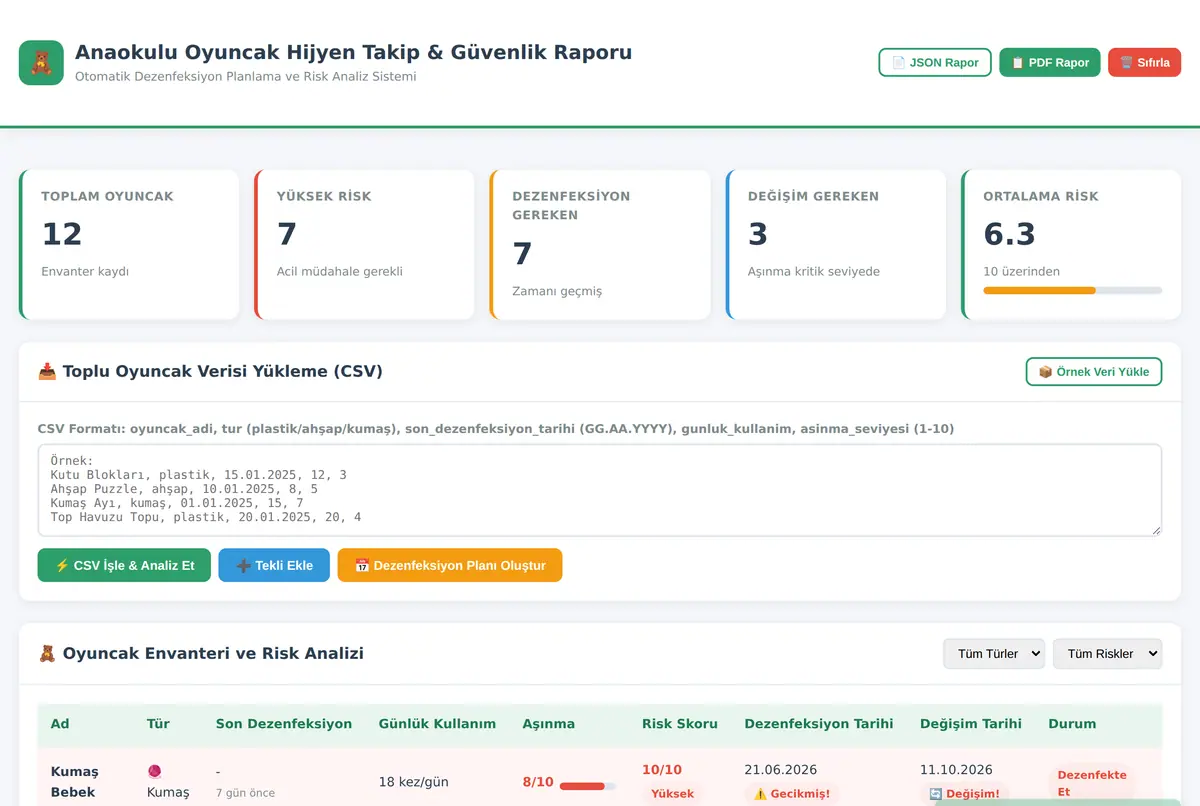The width and height of the screenshot is (1200, 806).
Task: Click the Toplam Oyuncak stat card
Action: click(x=129, y=244)
